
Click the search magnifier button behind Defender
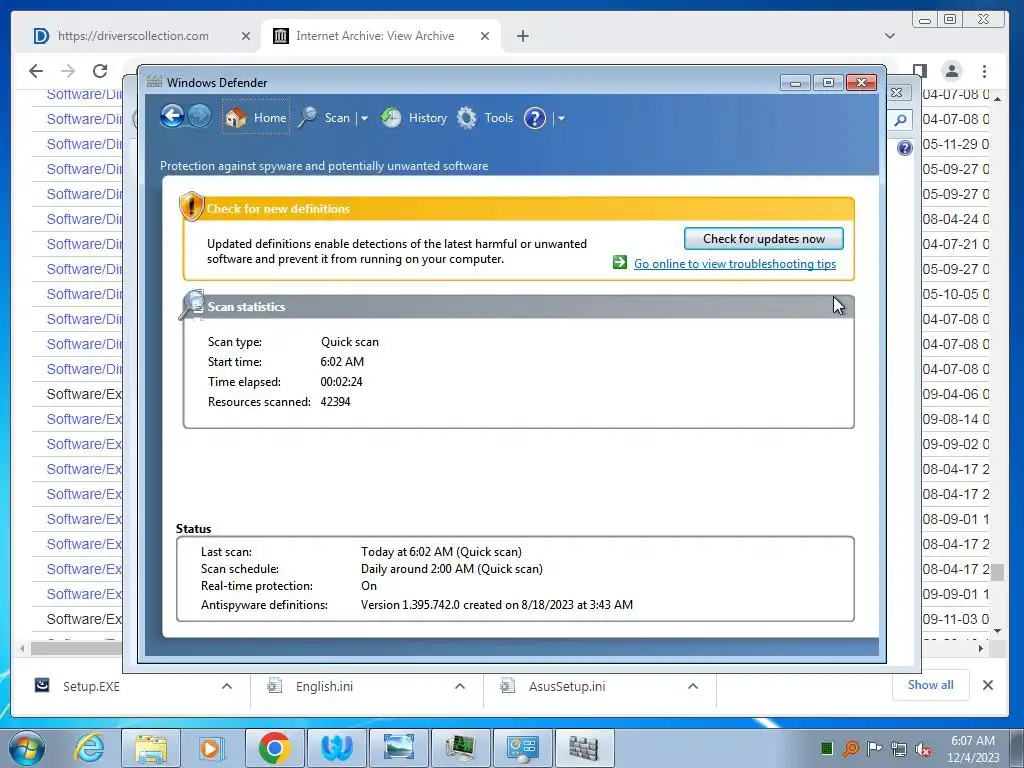click(901, 120)
